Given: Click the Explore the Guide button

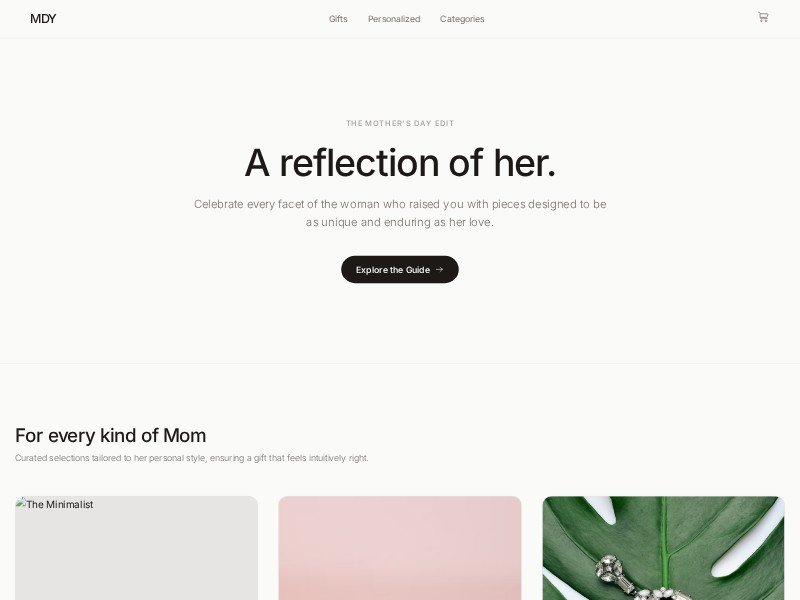Looking at the screenshot, I should click(x=399, y=269).
